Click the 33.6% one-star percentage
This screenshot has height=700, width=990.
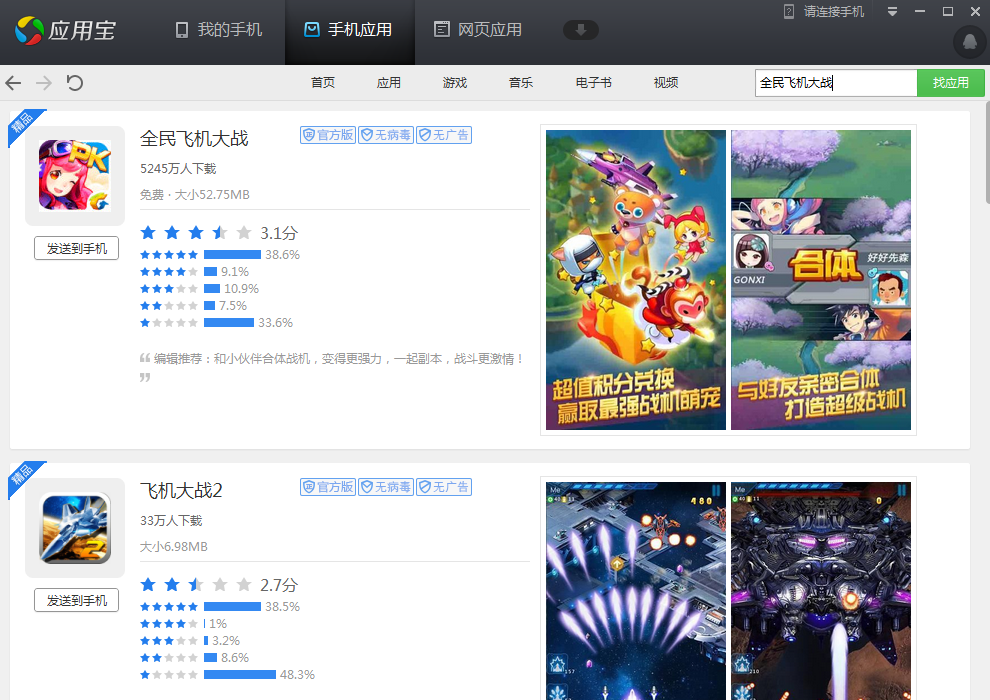coord(275,323)
